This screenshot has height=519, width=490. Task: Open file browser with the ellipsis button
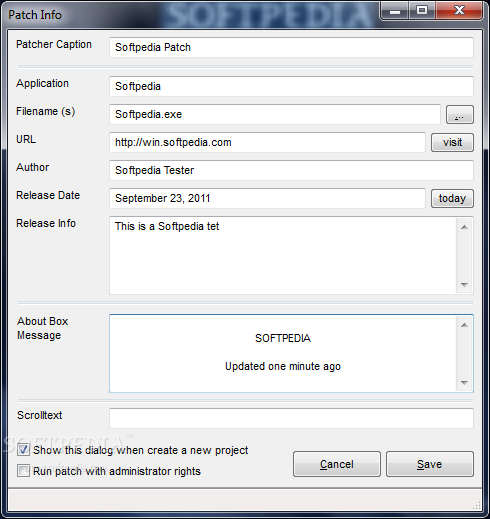tap(460, 115)
